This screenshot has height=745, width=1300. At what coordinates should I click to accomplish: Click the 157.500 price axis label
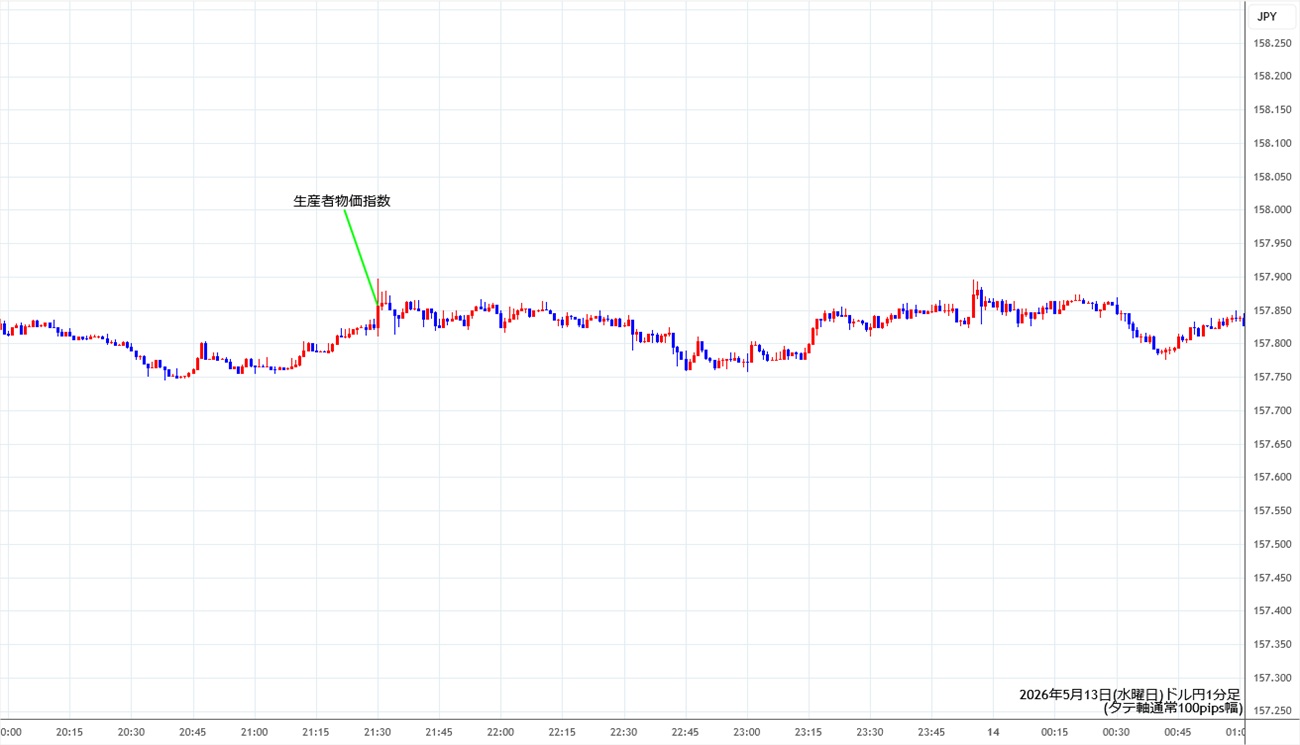(1270, 544)
